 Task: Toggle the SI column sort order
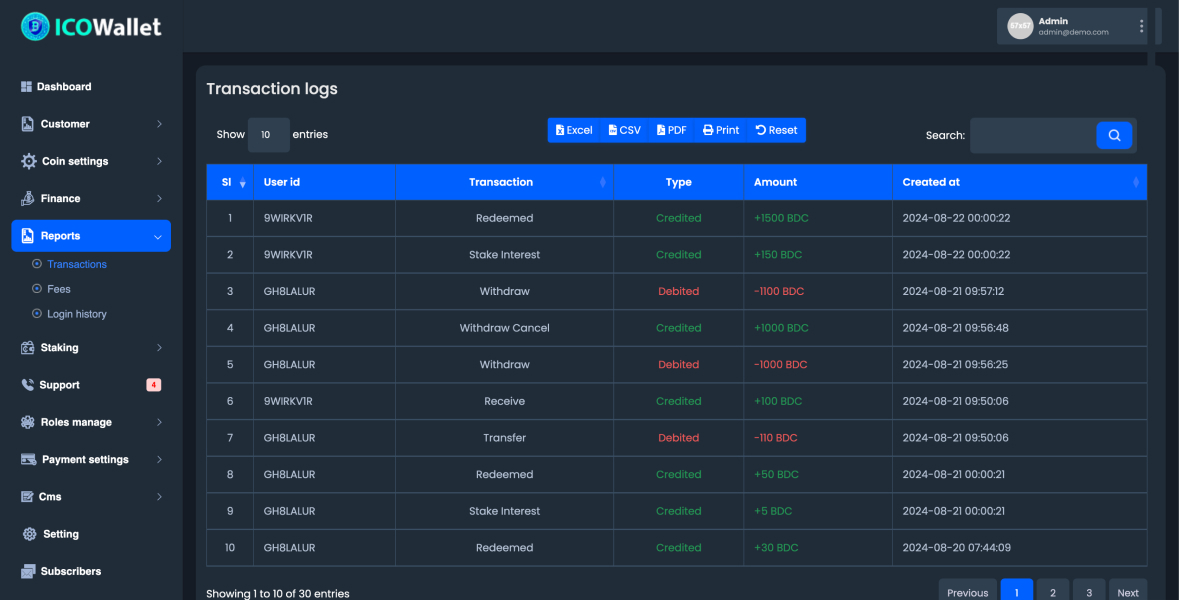(x=240, y=182)
